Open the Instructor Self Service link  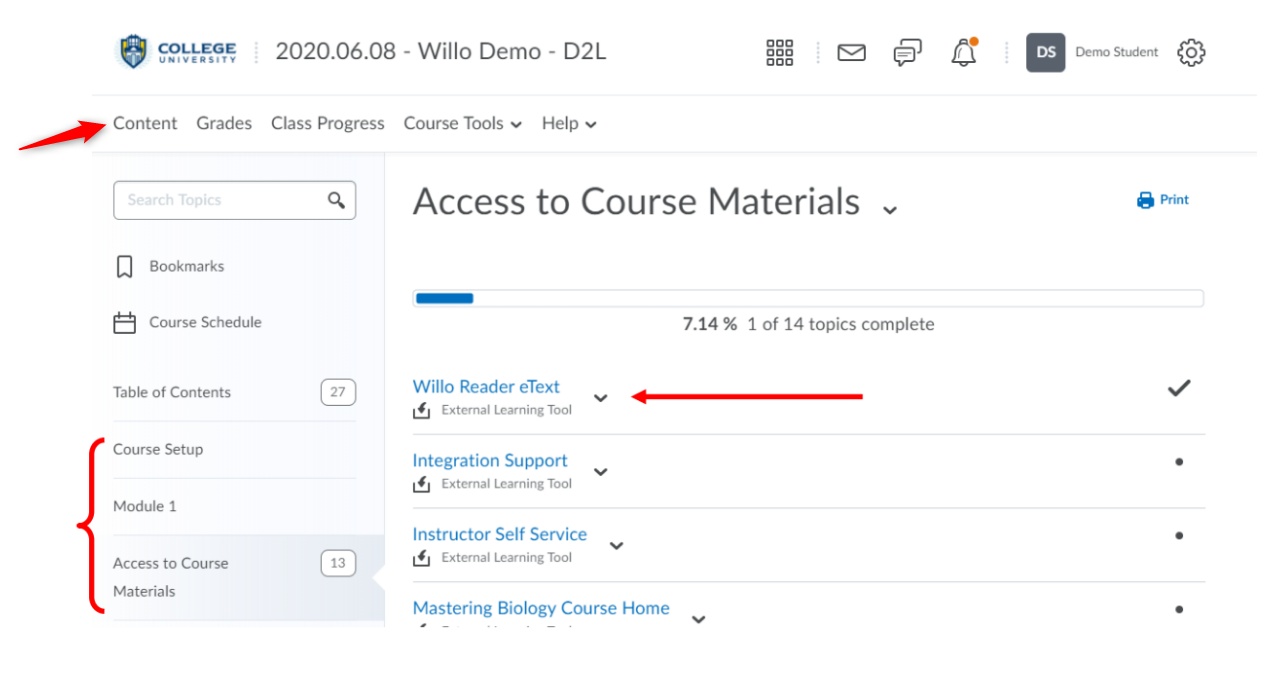click(x=500, y=535)
